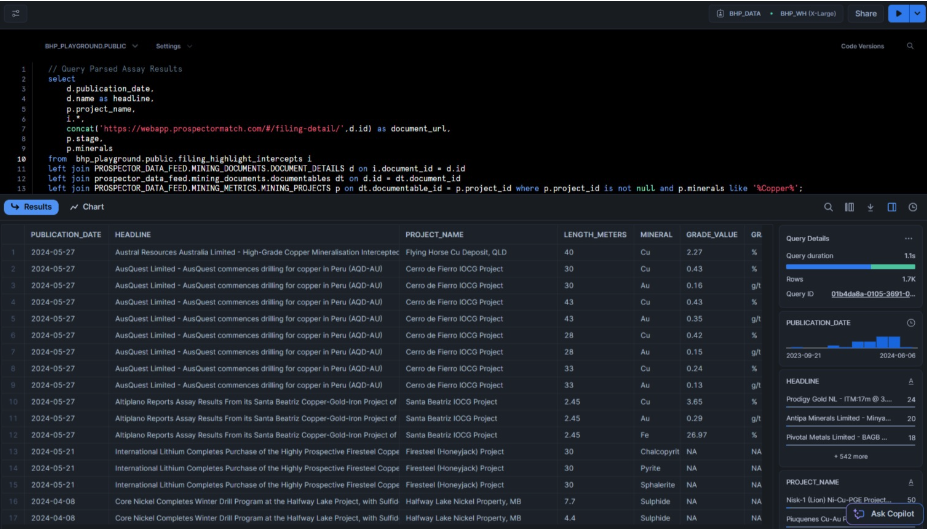Viewport: 928px width, 529px height.
Task: Open run options dropdown arrow
Action: pos(917,13)
